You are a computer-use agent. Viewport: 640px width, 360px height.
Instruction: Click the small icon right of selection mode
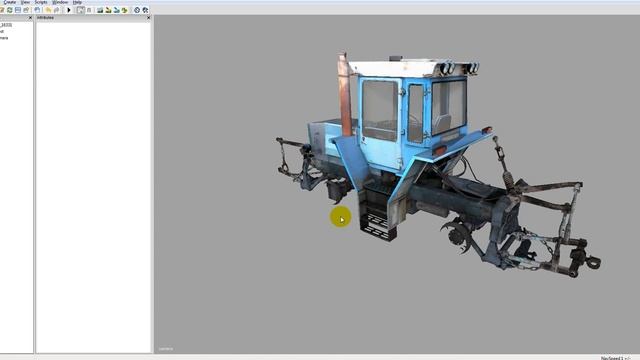(x=89, y=10)
